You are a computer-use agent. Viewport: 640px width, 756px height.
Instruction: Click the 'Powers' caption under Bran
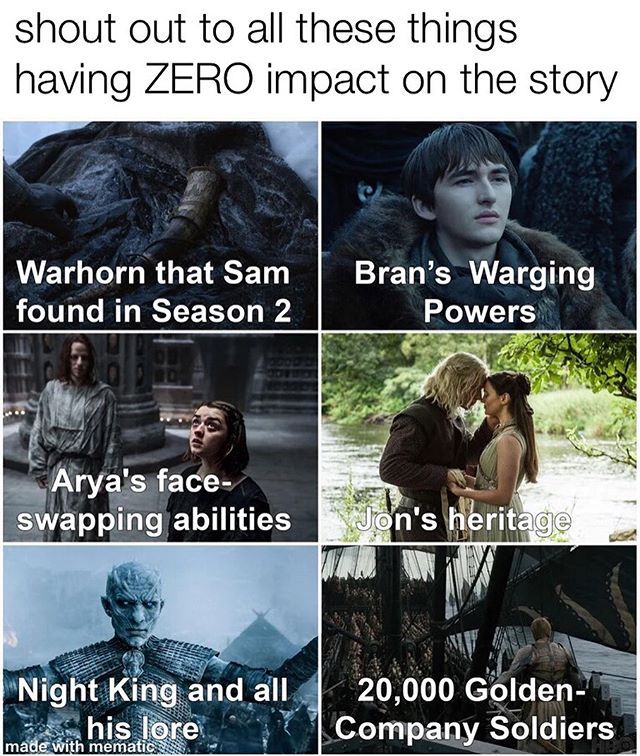[479, 311]
